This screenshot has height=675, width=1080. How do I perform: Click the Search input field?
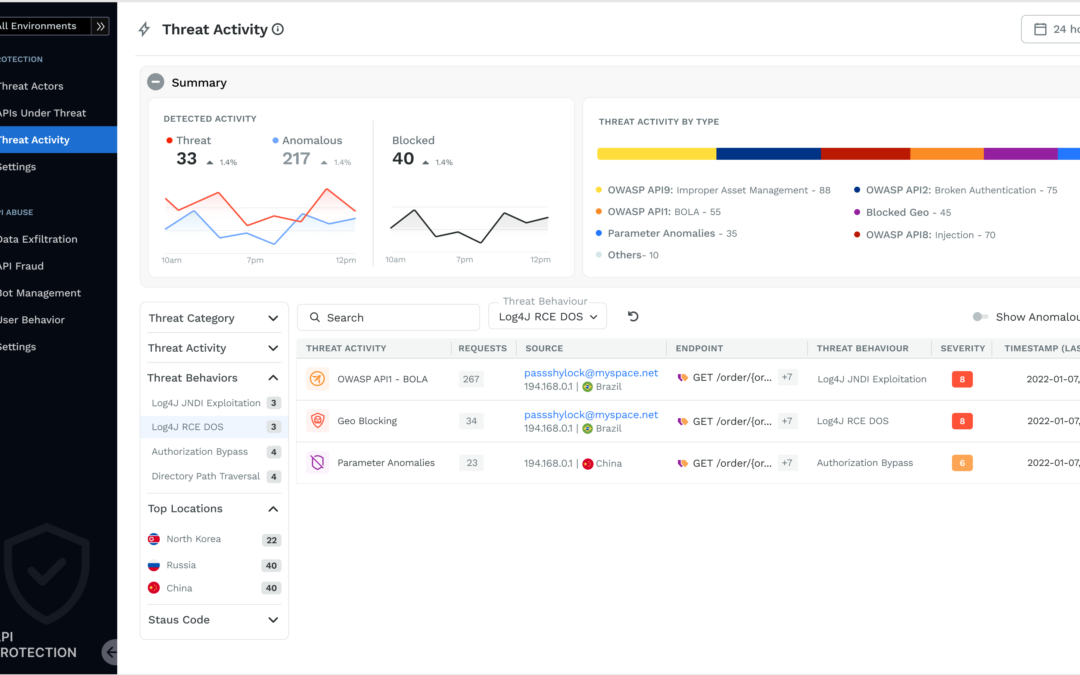click(x=388, y=317)
